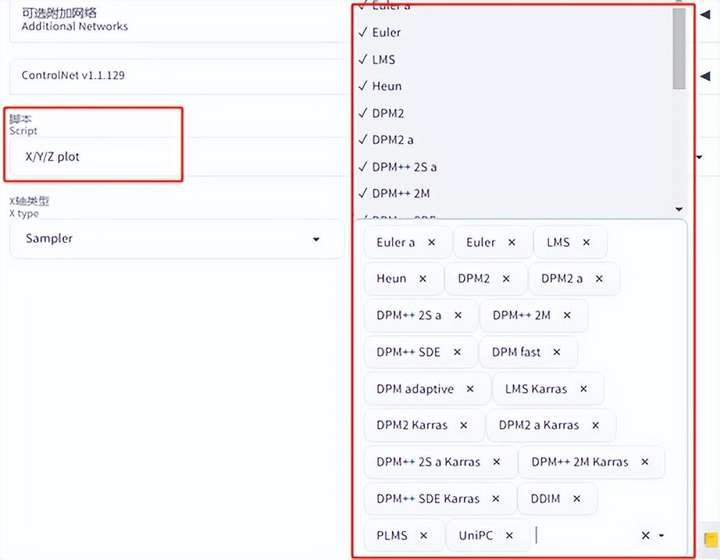This screenshot has width=720, height=560.
Task: Click the DPM adaptive tag label
Action: point(415,389)
